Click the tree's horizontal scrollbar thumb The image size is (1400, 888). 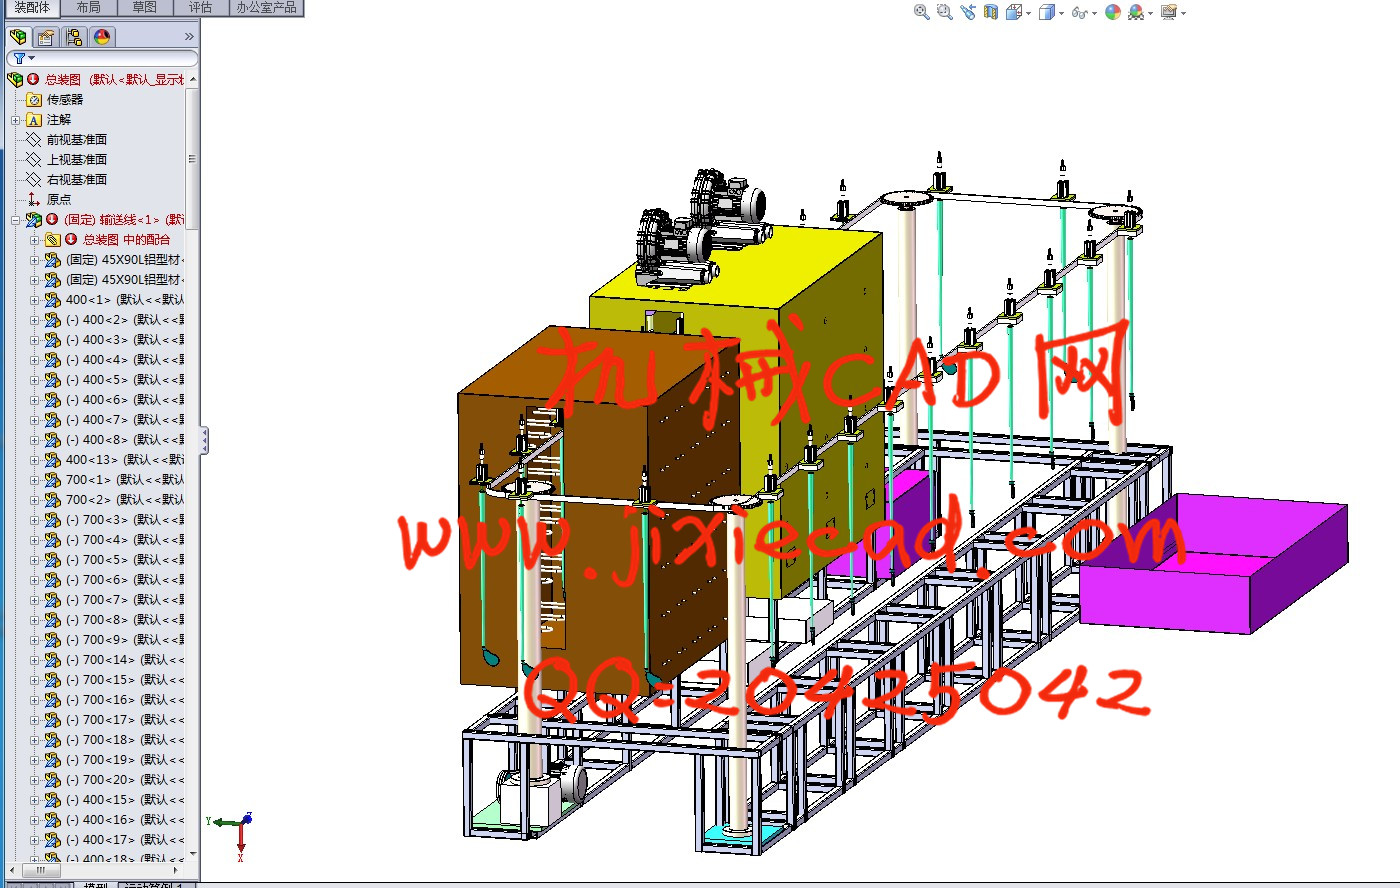40,870
